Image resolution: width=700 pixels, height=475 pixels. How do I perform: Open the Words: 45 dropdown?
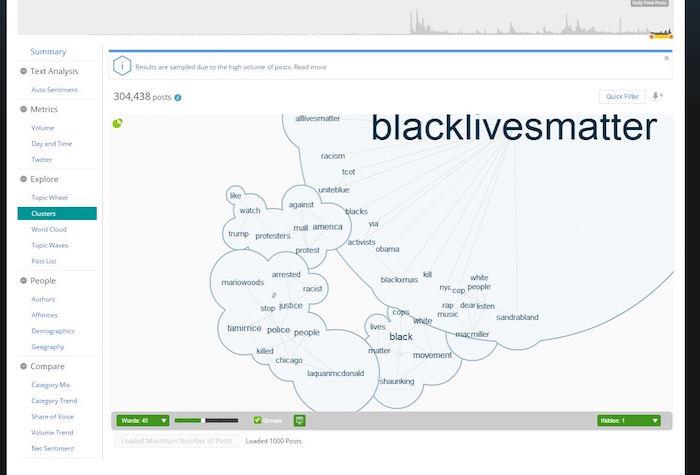[x=142, y=420]
